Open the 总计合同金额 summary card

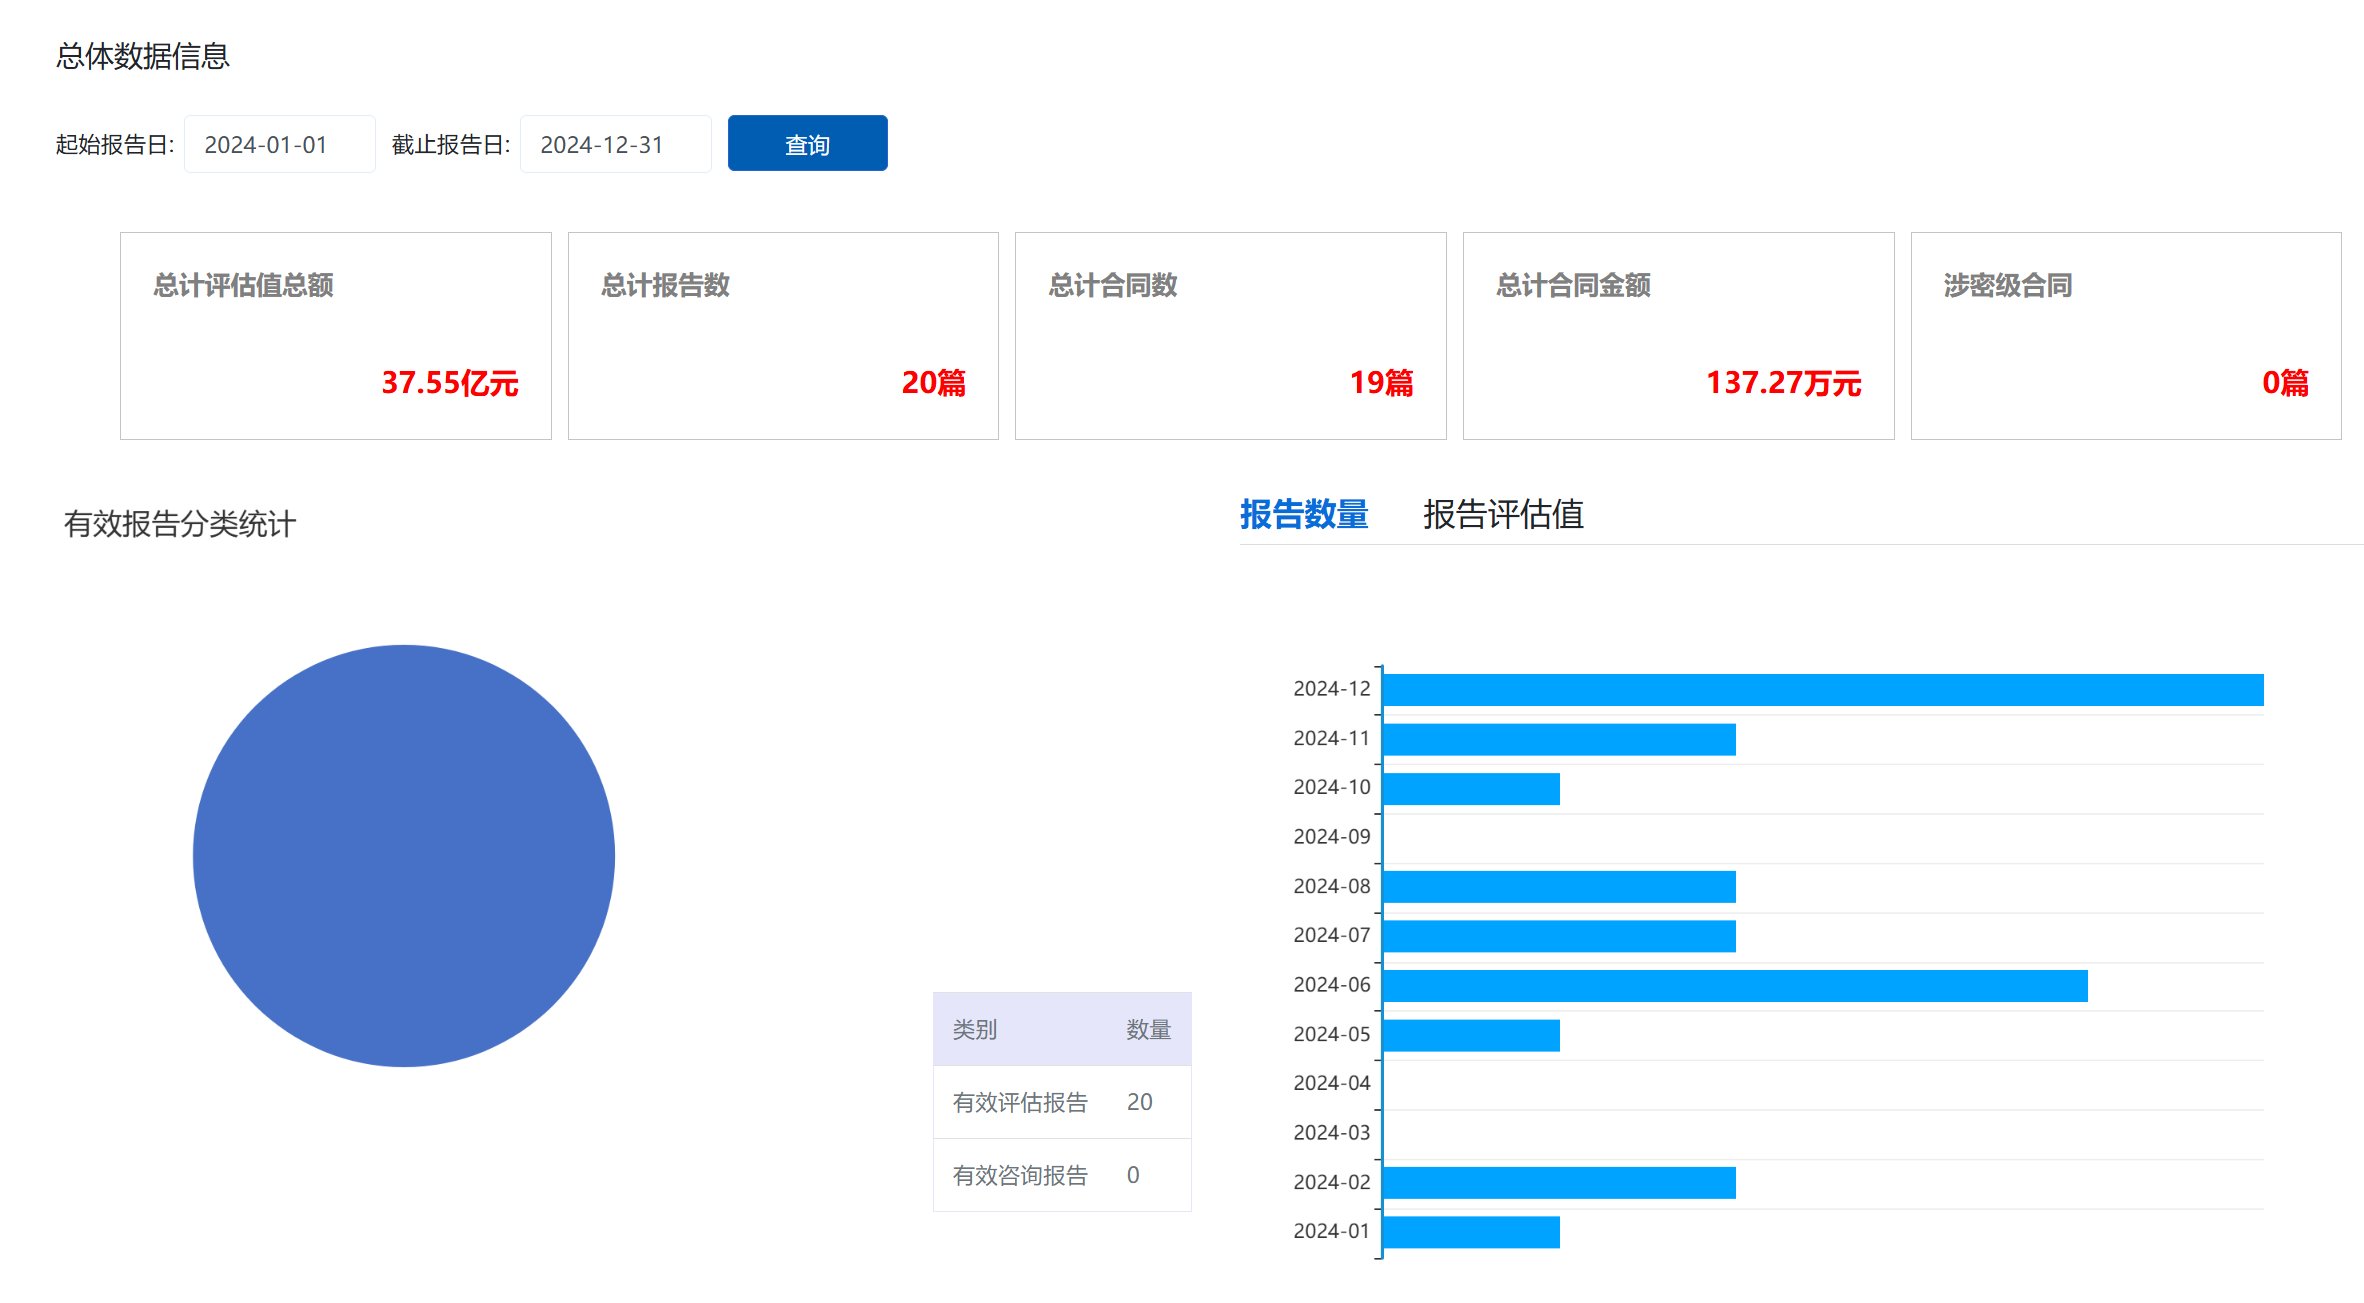(1678, 336)
